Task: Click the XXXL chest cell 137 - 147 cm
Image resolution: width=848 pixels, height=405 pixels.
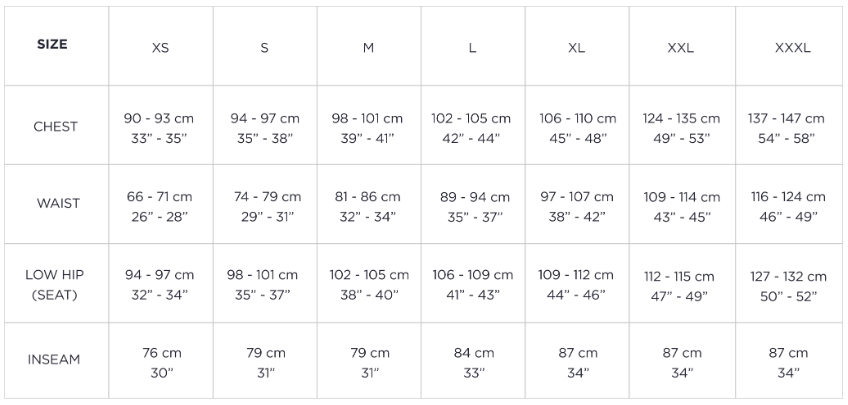Action: point(786,128)
